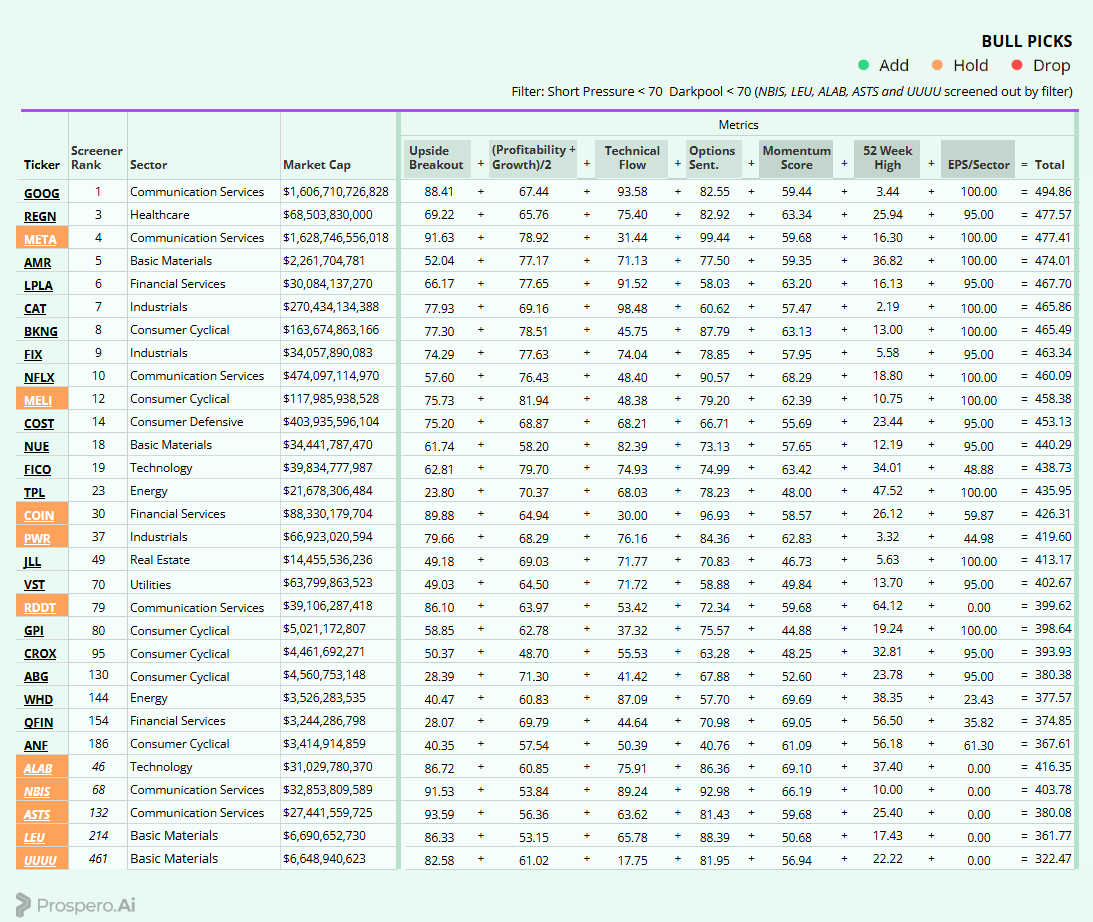The width and height of the screenshot is (1093, 922).
Task: Click VST's Utilities sector cell
Action: [150, 585]
